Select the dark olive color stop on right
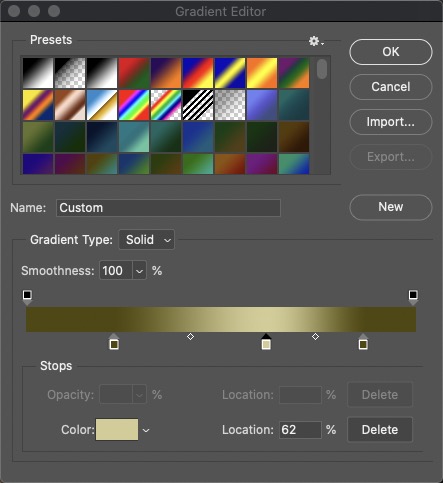Screen dimensions: 443x483 [363, 342]
